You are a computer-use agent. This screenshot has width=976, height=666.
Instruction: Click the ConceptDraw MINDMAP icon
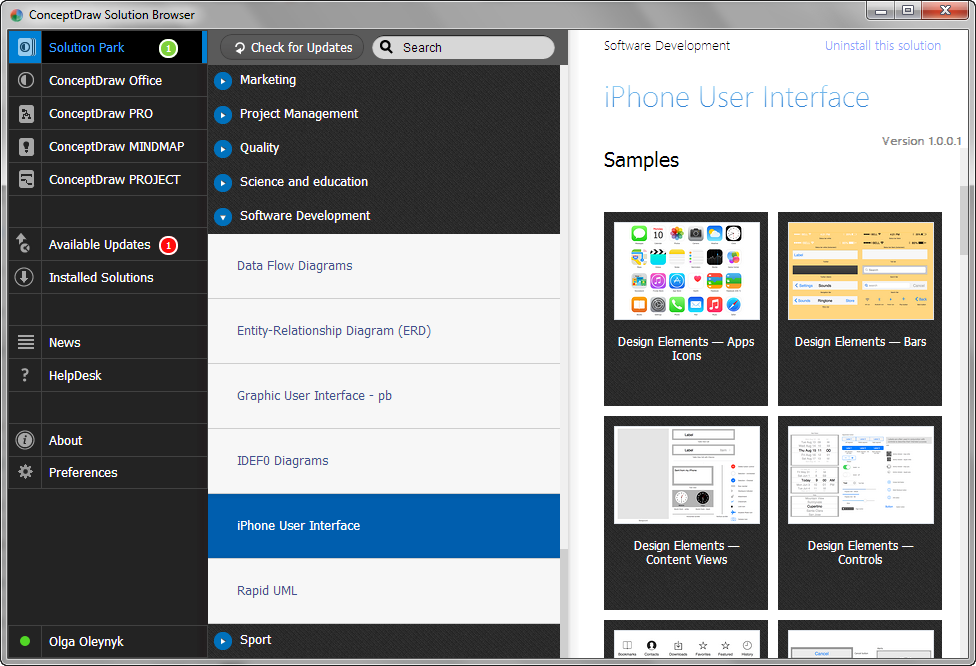point(26,146)
